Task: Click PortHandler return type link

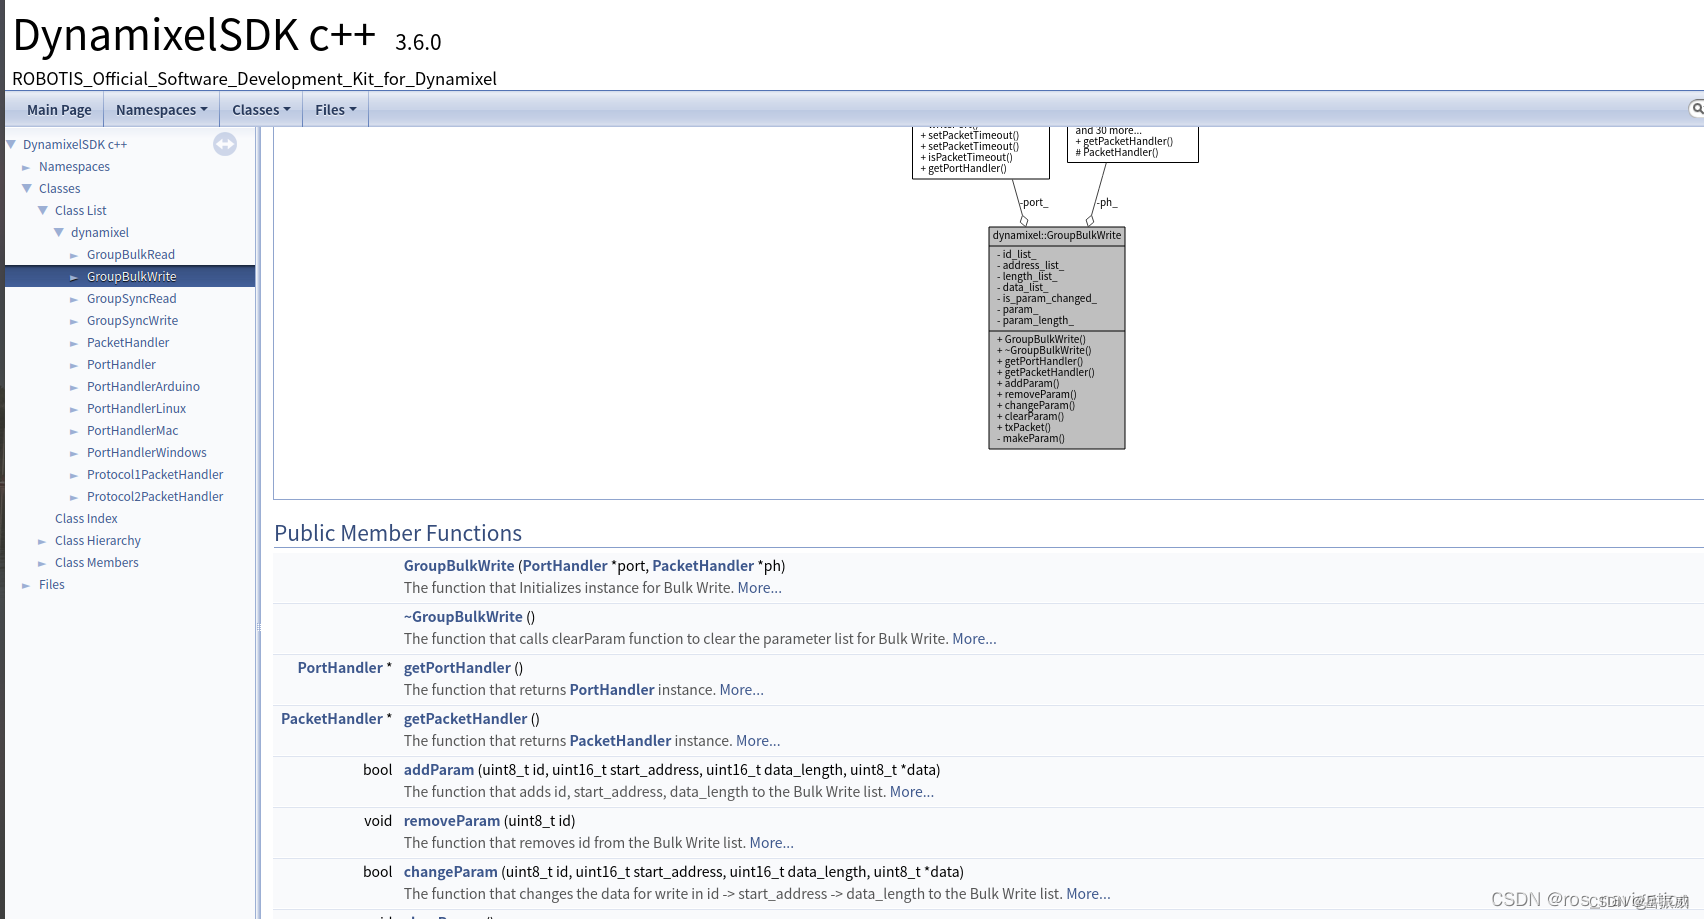Action: click(x=340, y=668)
